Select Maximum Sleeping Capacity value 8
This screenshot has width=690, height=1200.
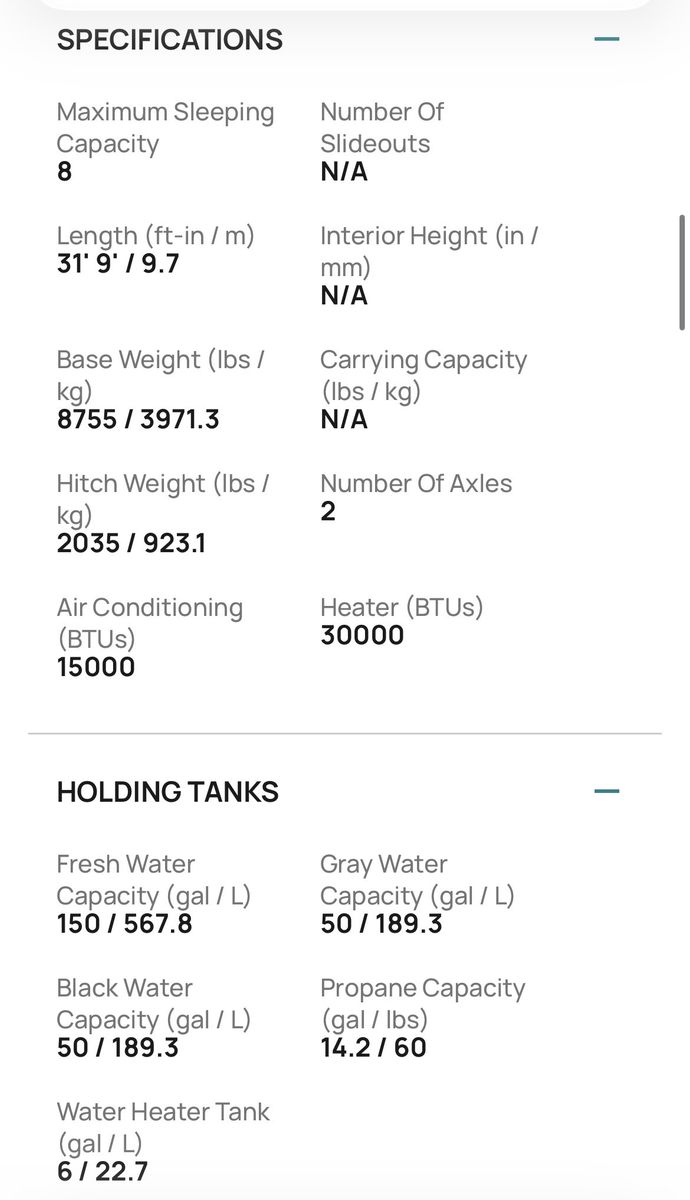pyautogui.click(x=65, y=172)
